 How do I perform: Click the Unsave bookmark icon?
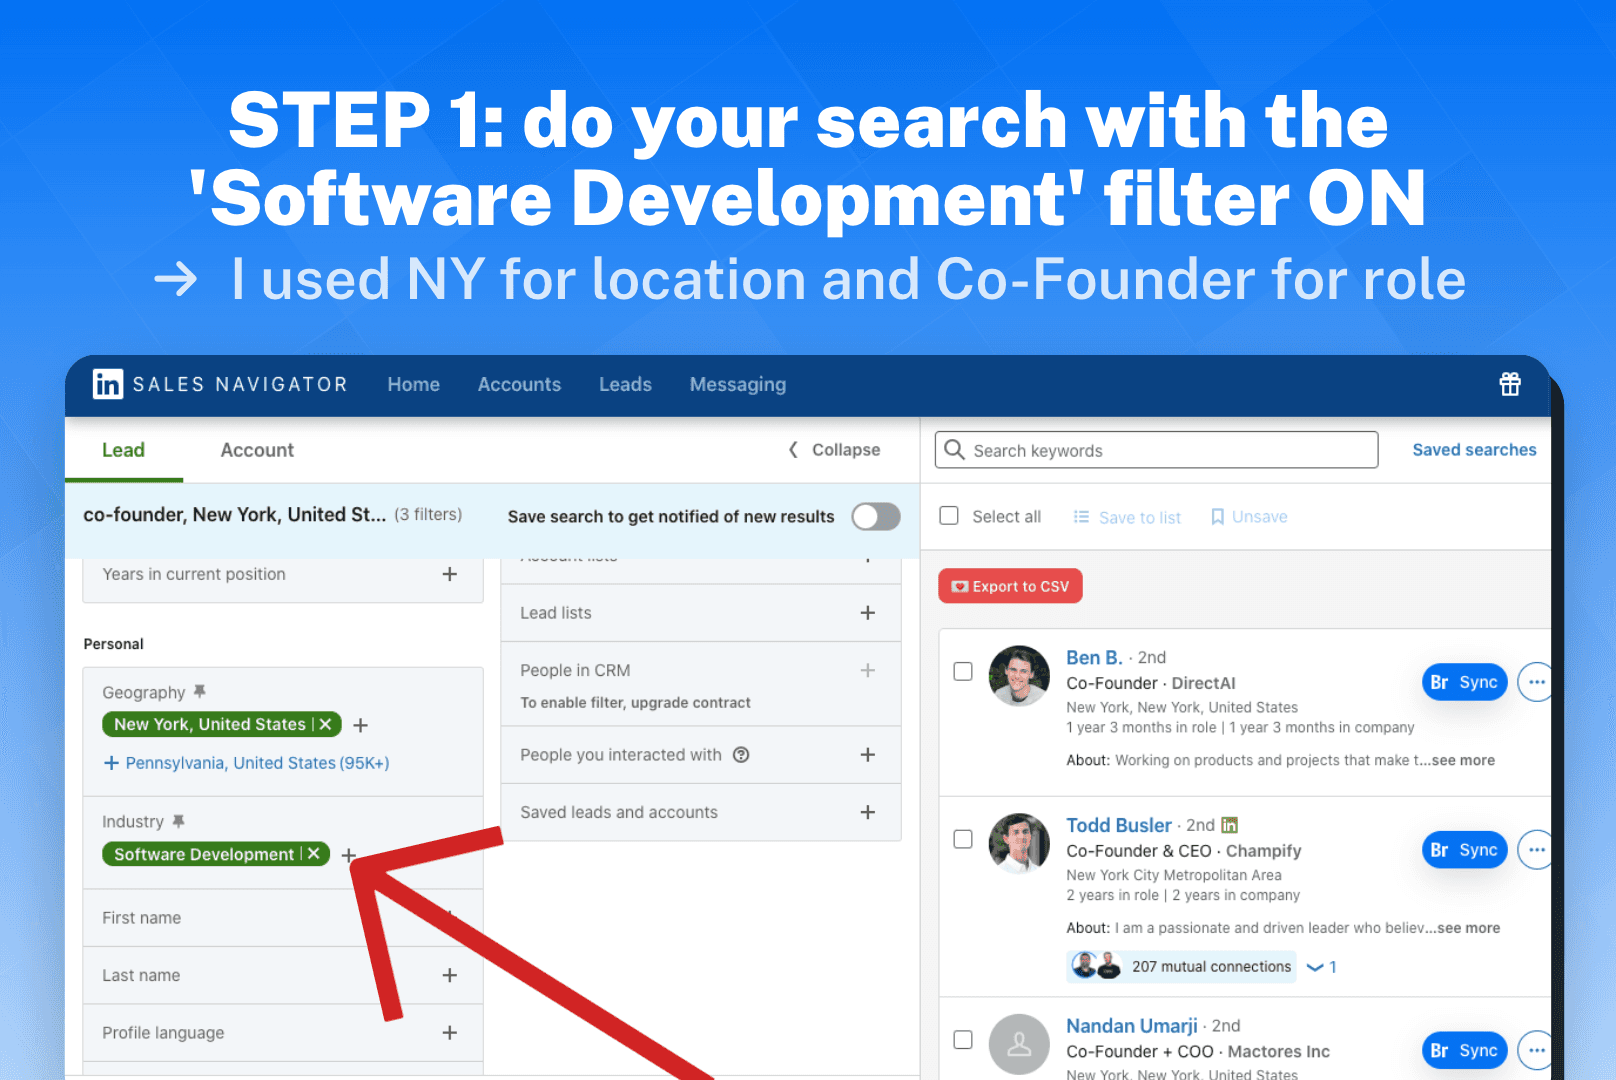[1217, 517]
